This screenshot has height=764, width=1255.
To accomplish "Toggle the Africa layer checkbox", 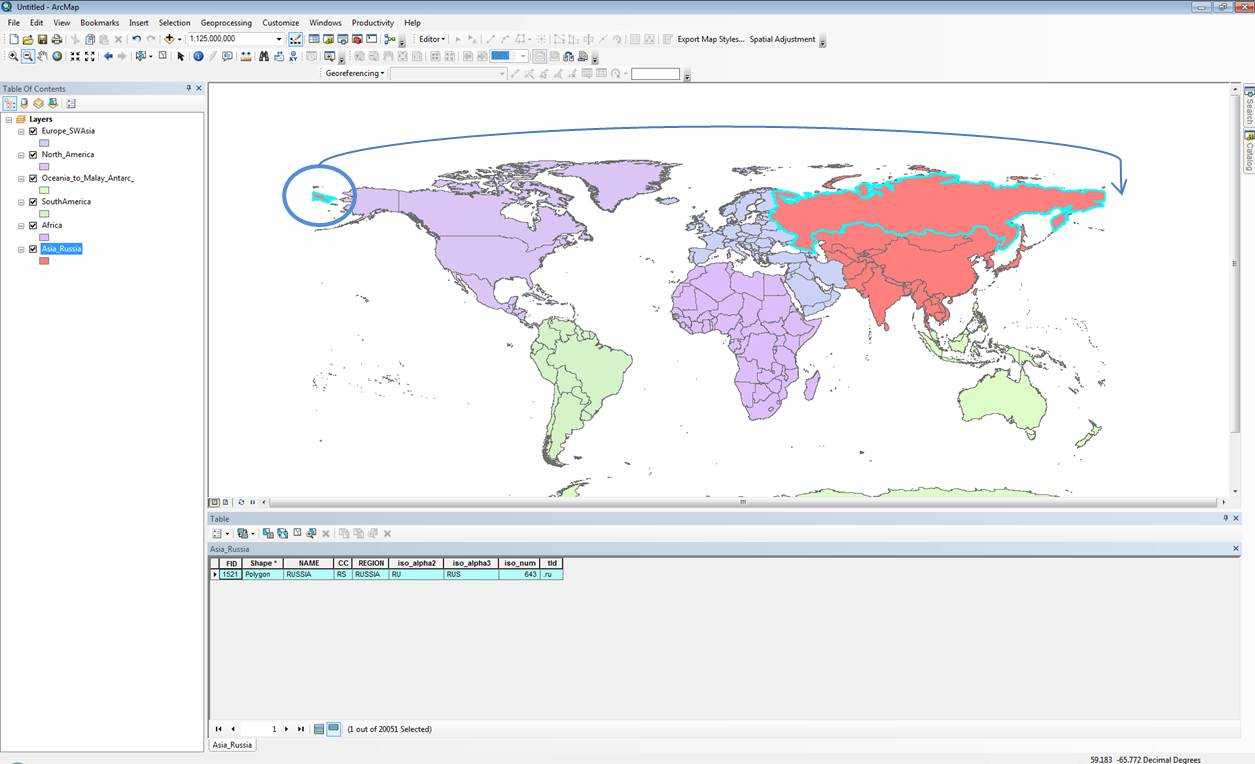I will (x=33, y=225).
